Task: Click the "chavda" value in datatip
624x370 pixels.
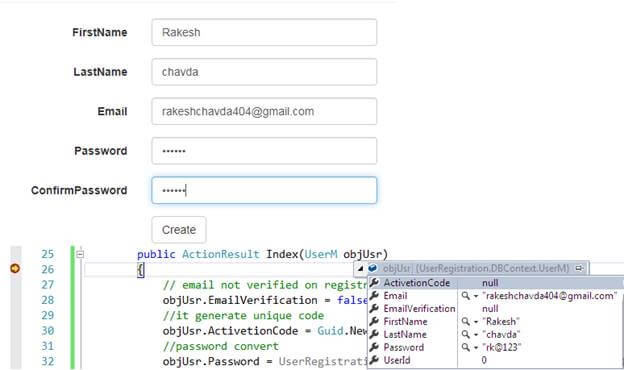Action: pyautogui.click(x=501, y=334)
